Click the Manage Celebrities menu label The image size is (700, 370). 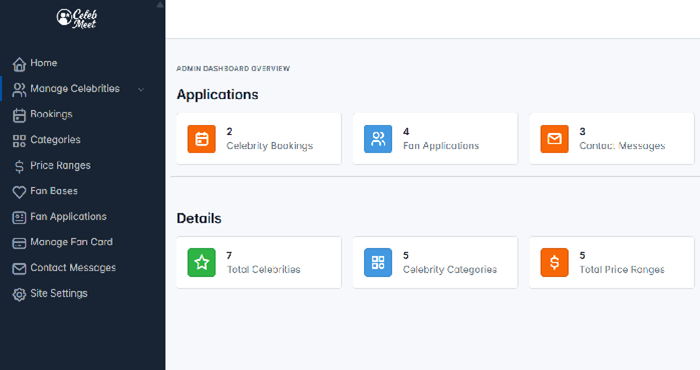[75, 89]
